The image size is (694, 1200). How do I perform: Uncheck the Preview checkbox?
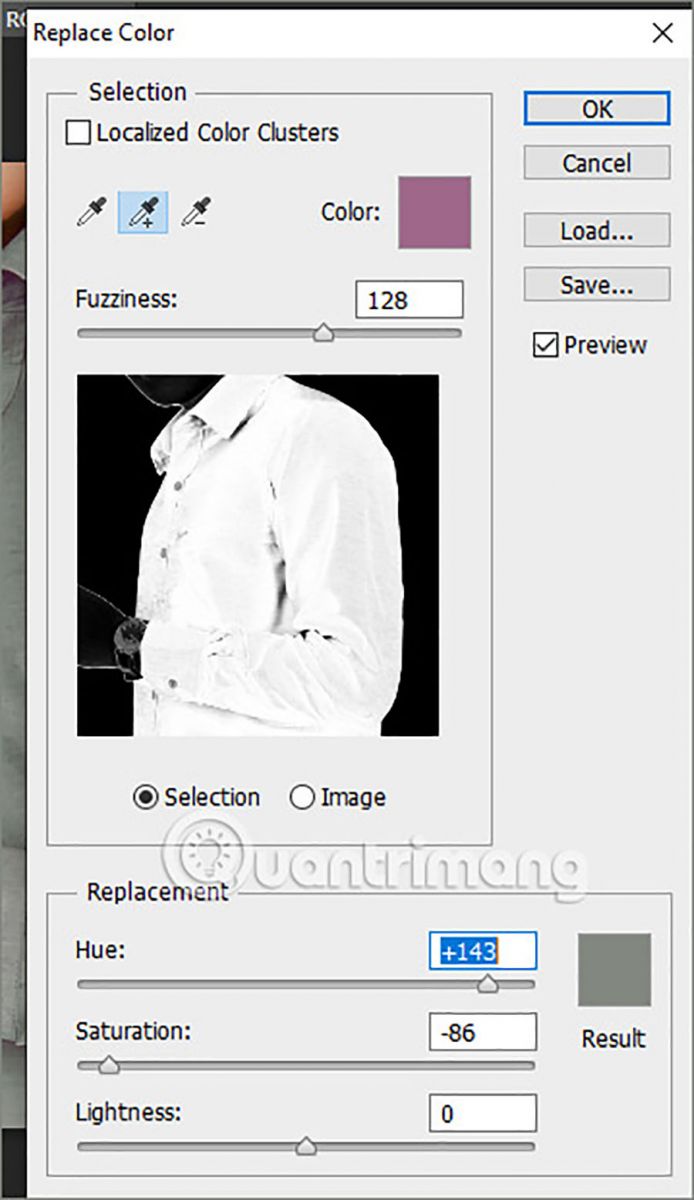pos(546,346)
